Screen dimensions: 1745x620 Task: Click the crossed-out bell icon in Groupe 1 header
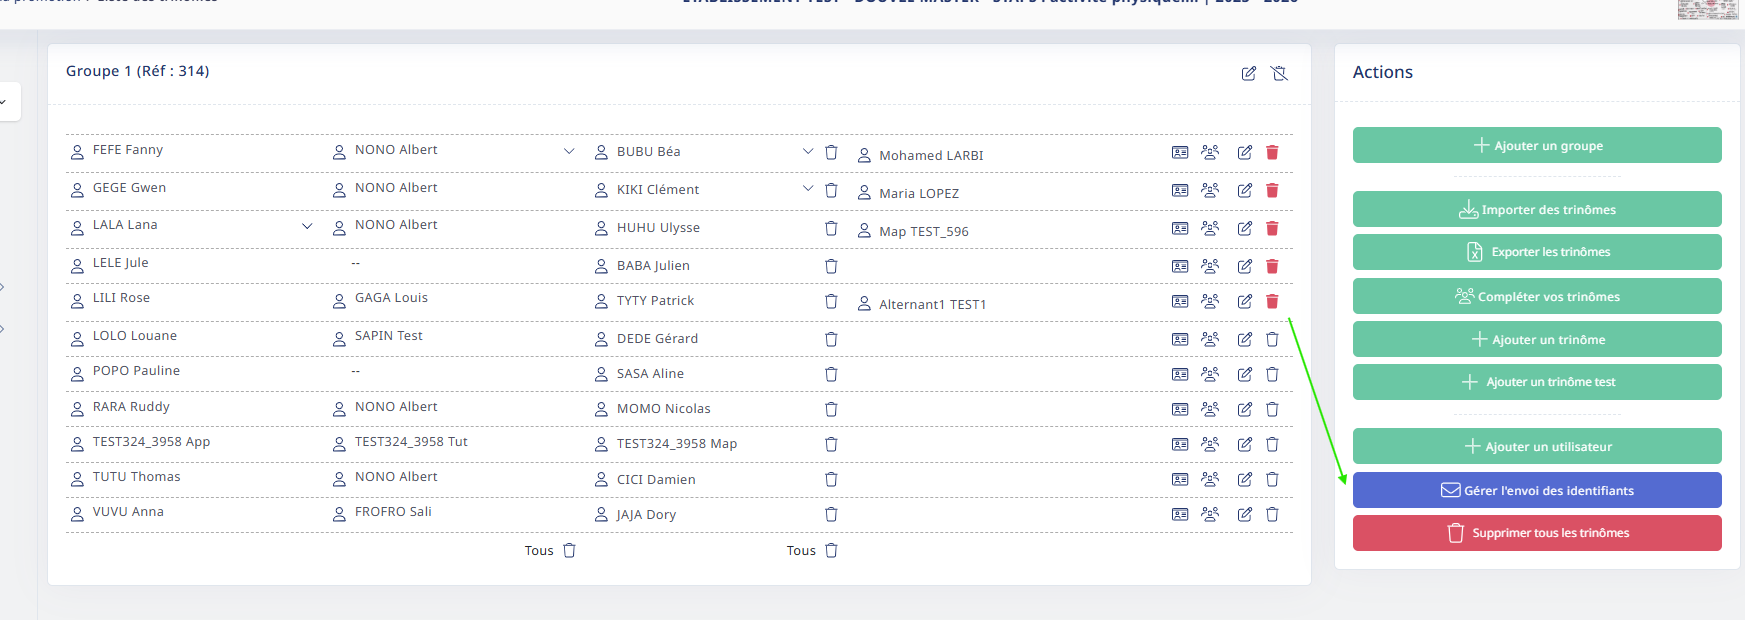click(x=1279, y=73)
